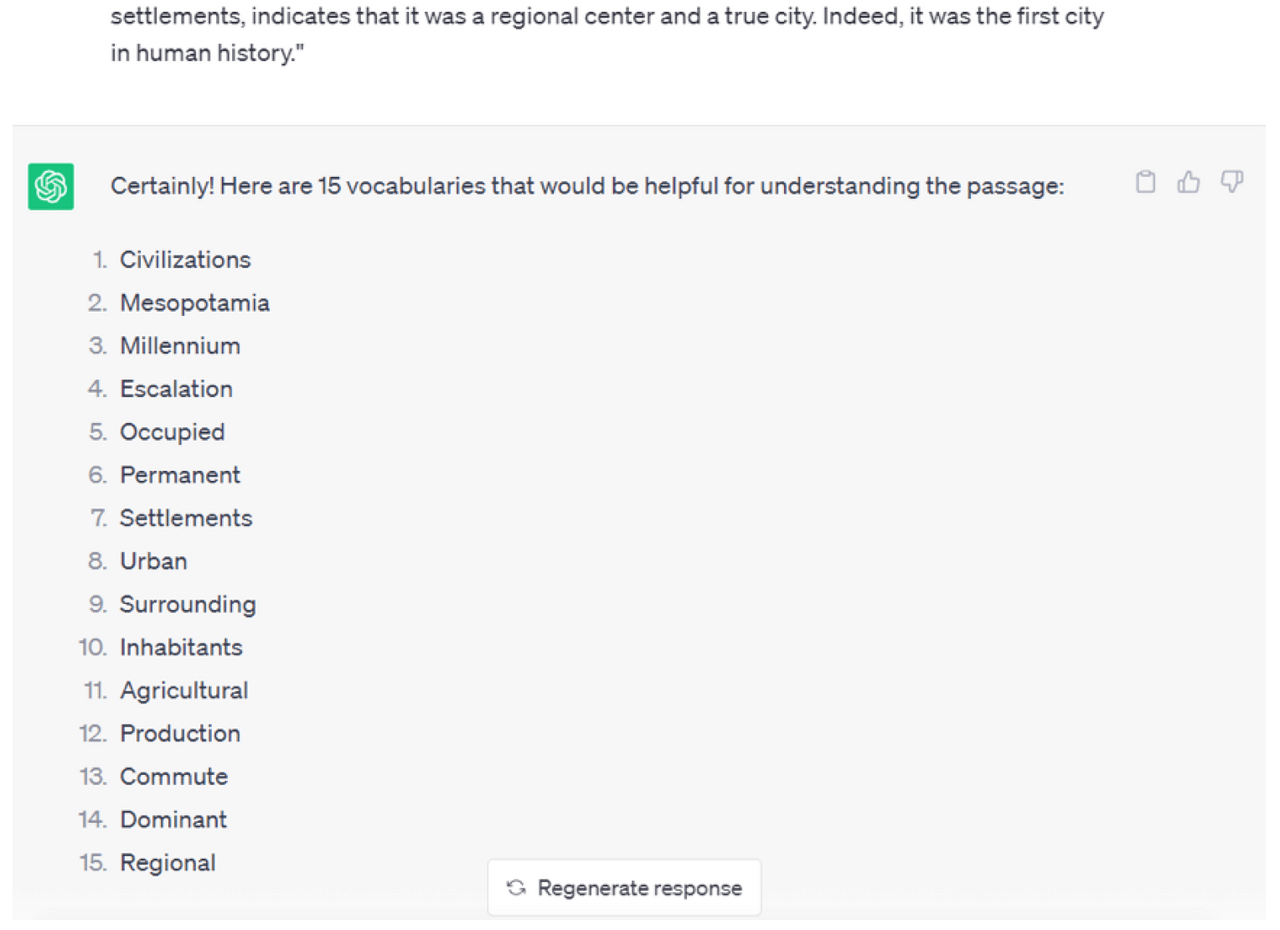Click the green ChatGPT logo avatar
Screen dimensions: 1280x930
pyautogui.click(x=50, y=187)
